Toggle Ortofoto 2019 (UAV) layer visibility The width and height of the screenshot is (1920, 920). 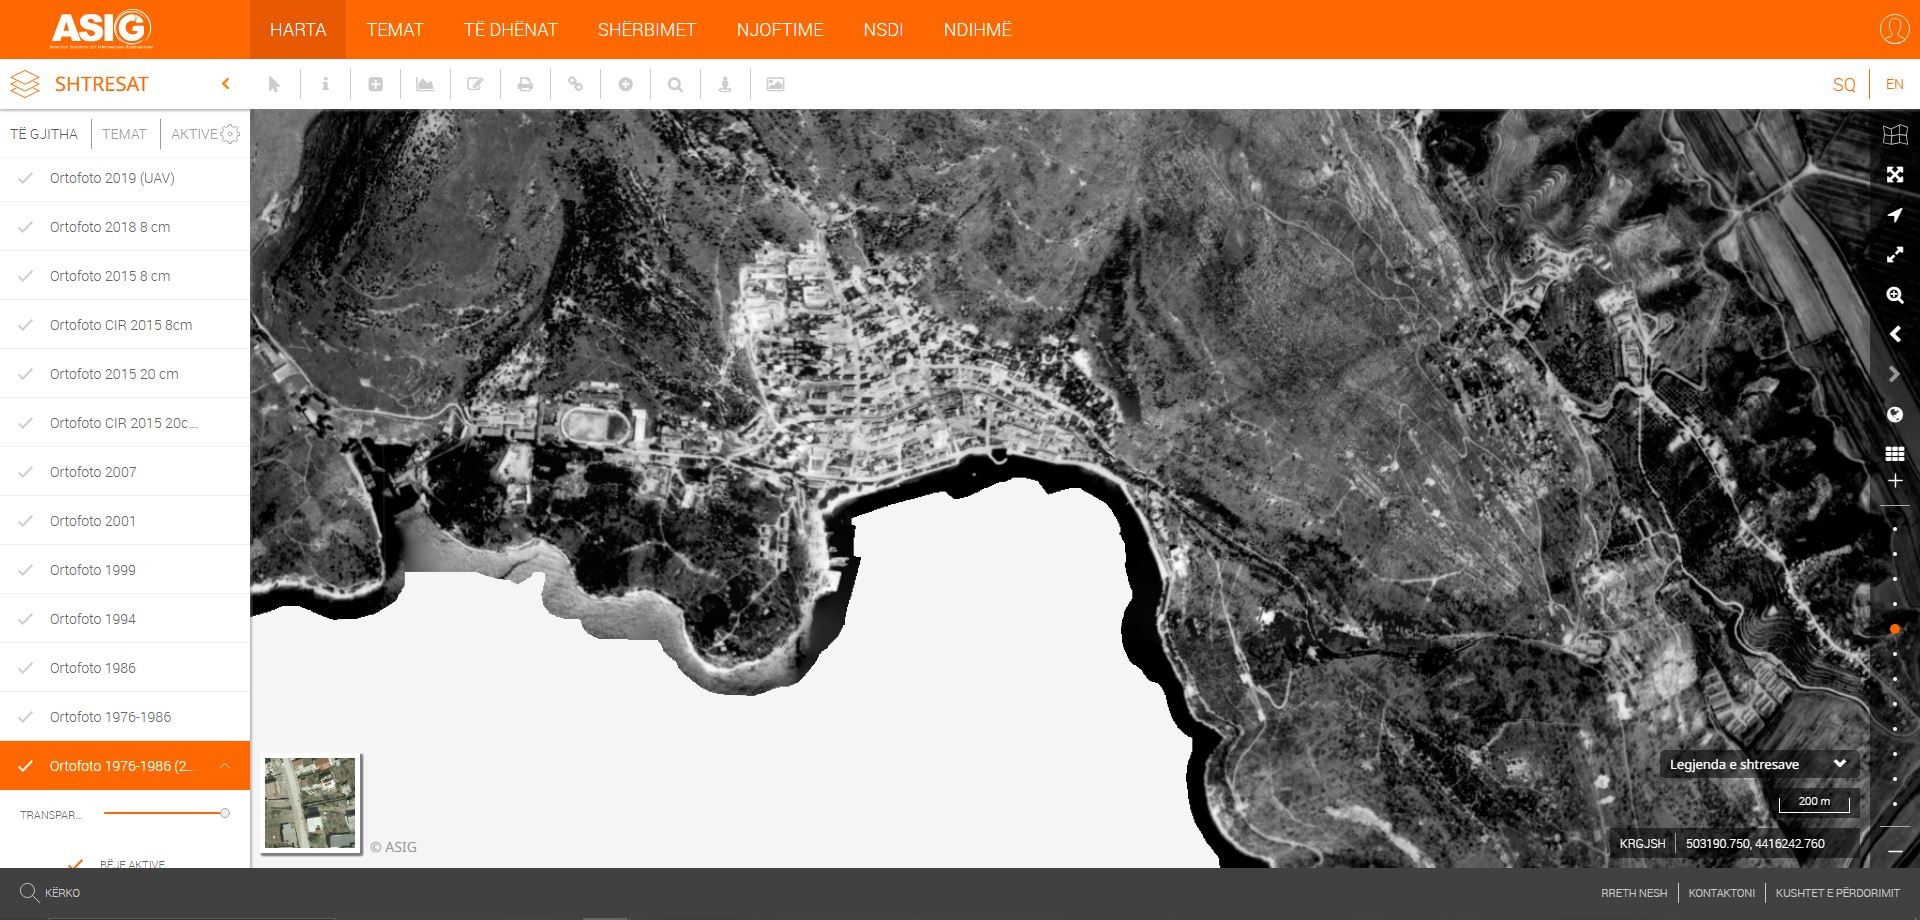click(26, 178)
